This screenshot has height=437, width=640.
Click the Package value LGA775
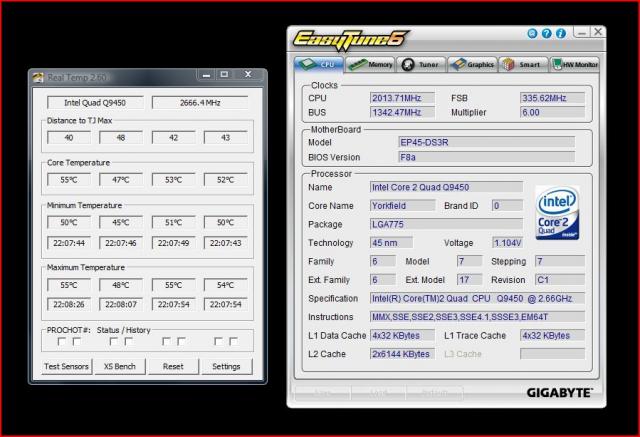[446, 224]
